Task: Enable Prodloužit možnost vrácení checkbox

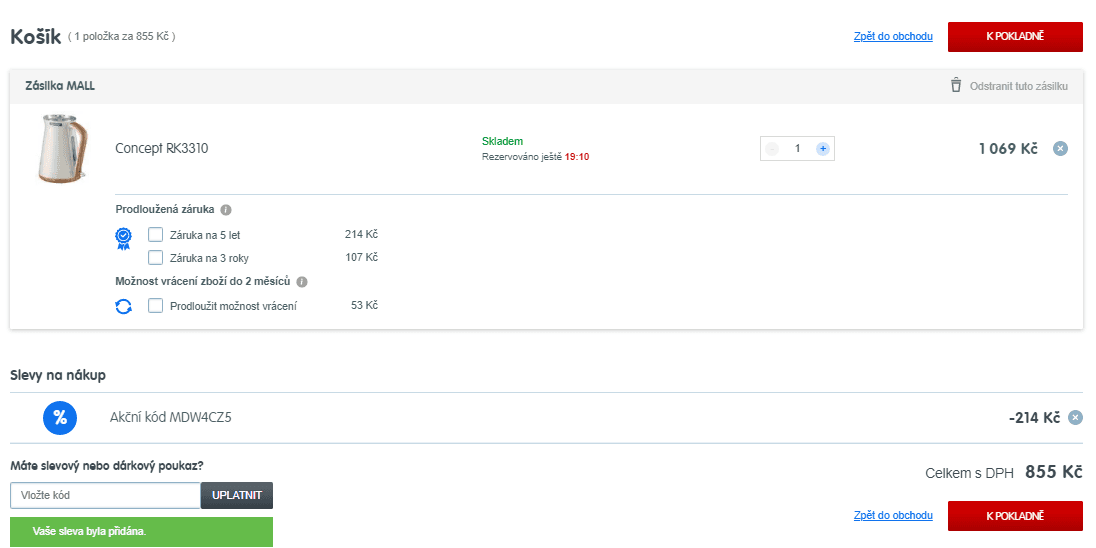Action: (x=155, y=305)
